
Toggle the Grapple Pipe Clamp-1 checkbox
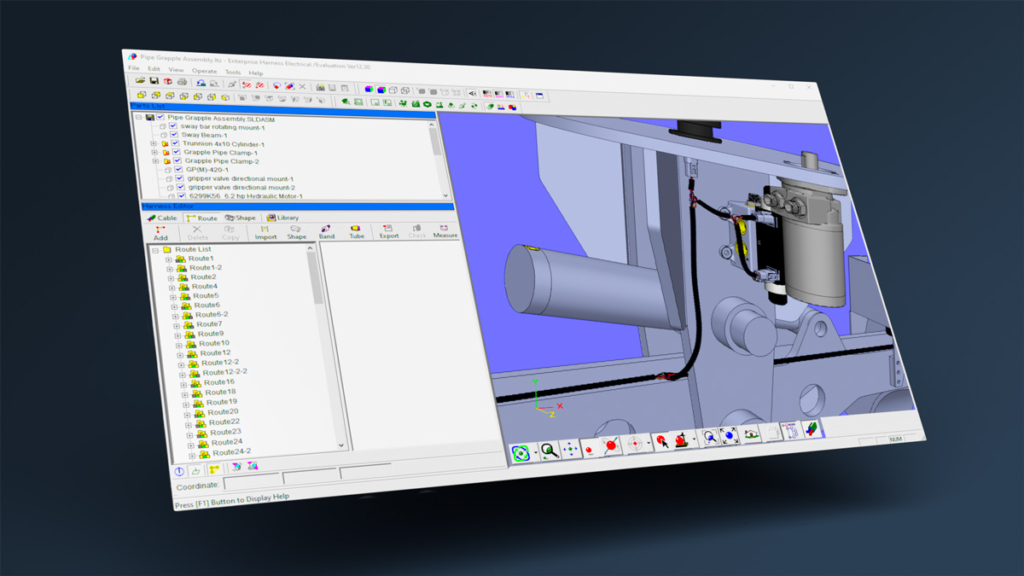point(175,153)
